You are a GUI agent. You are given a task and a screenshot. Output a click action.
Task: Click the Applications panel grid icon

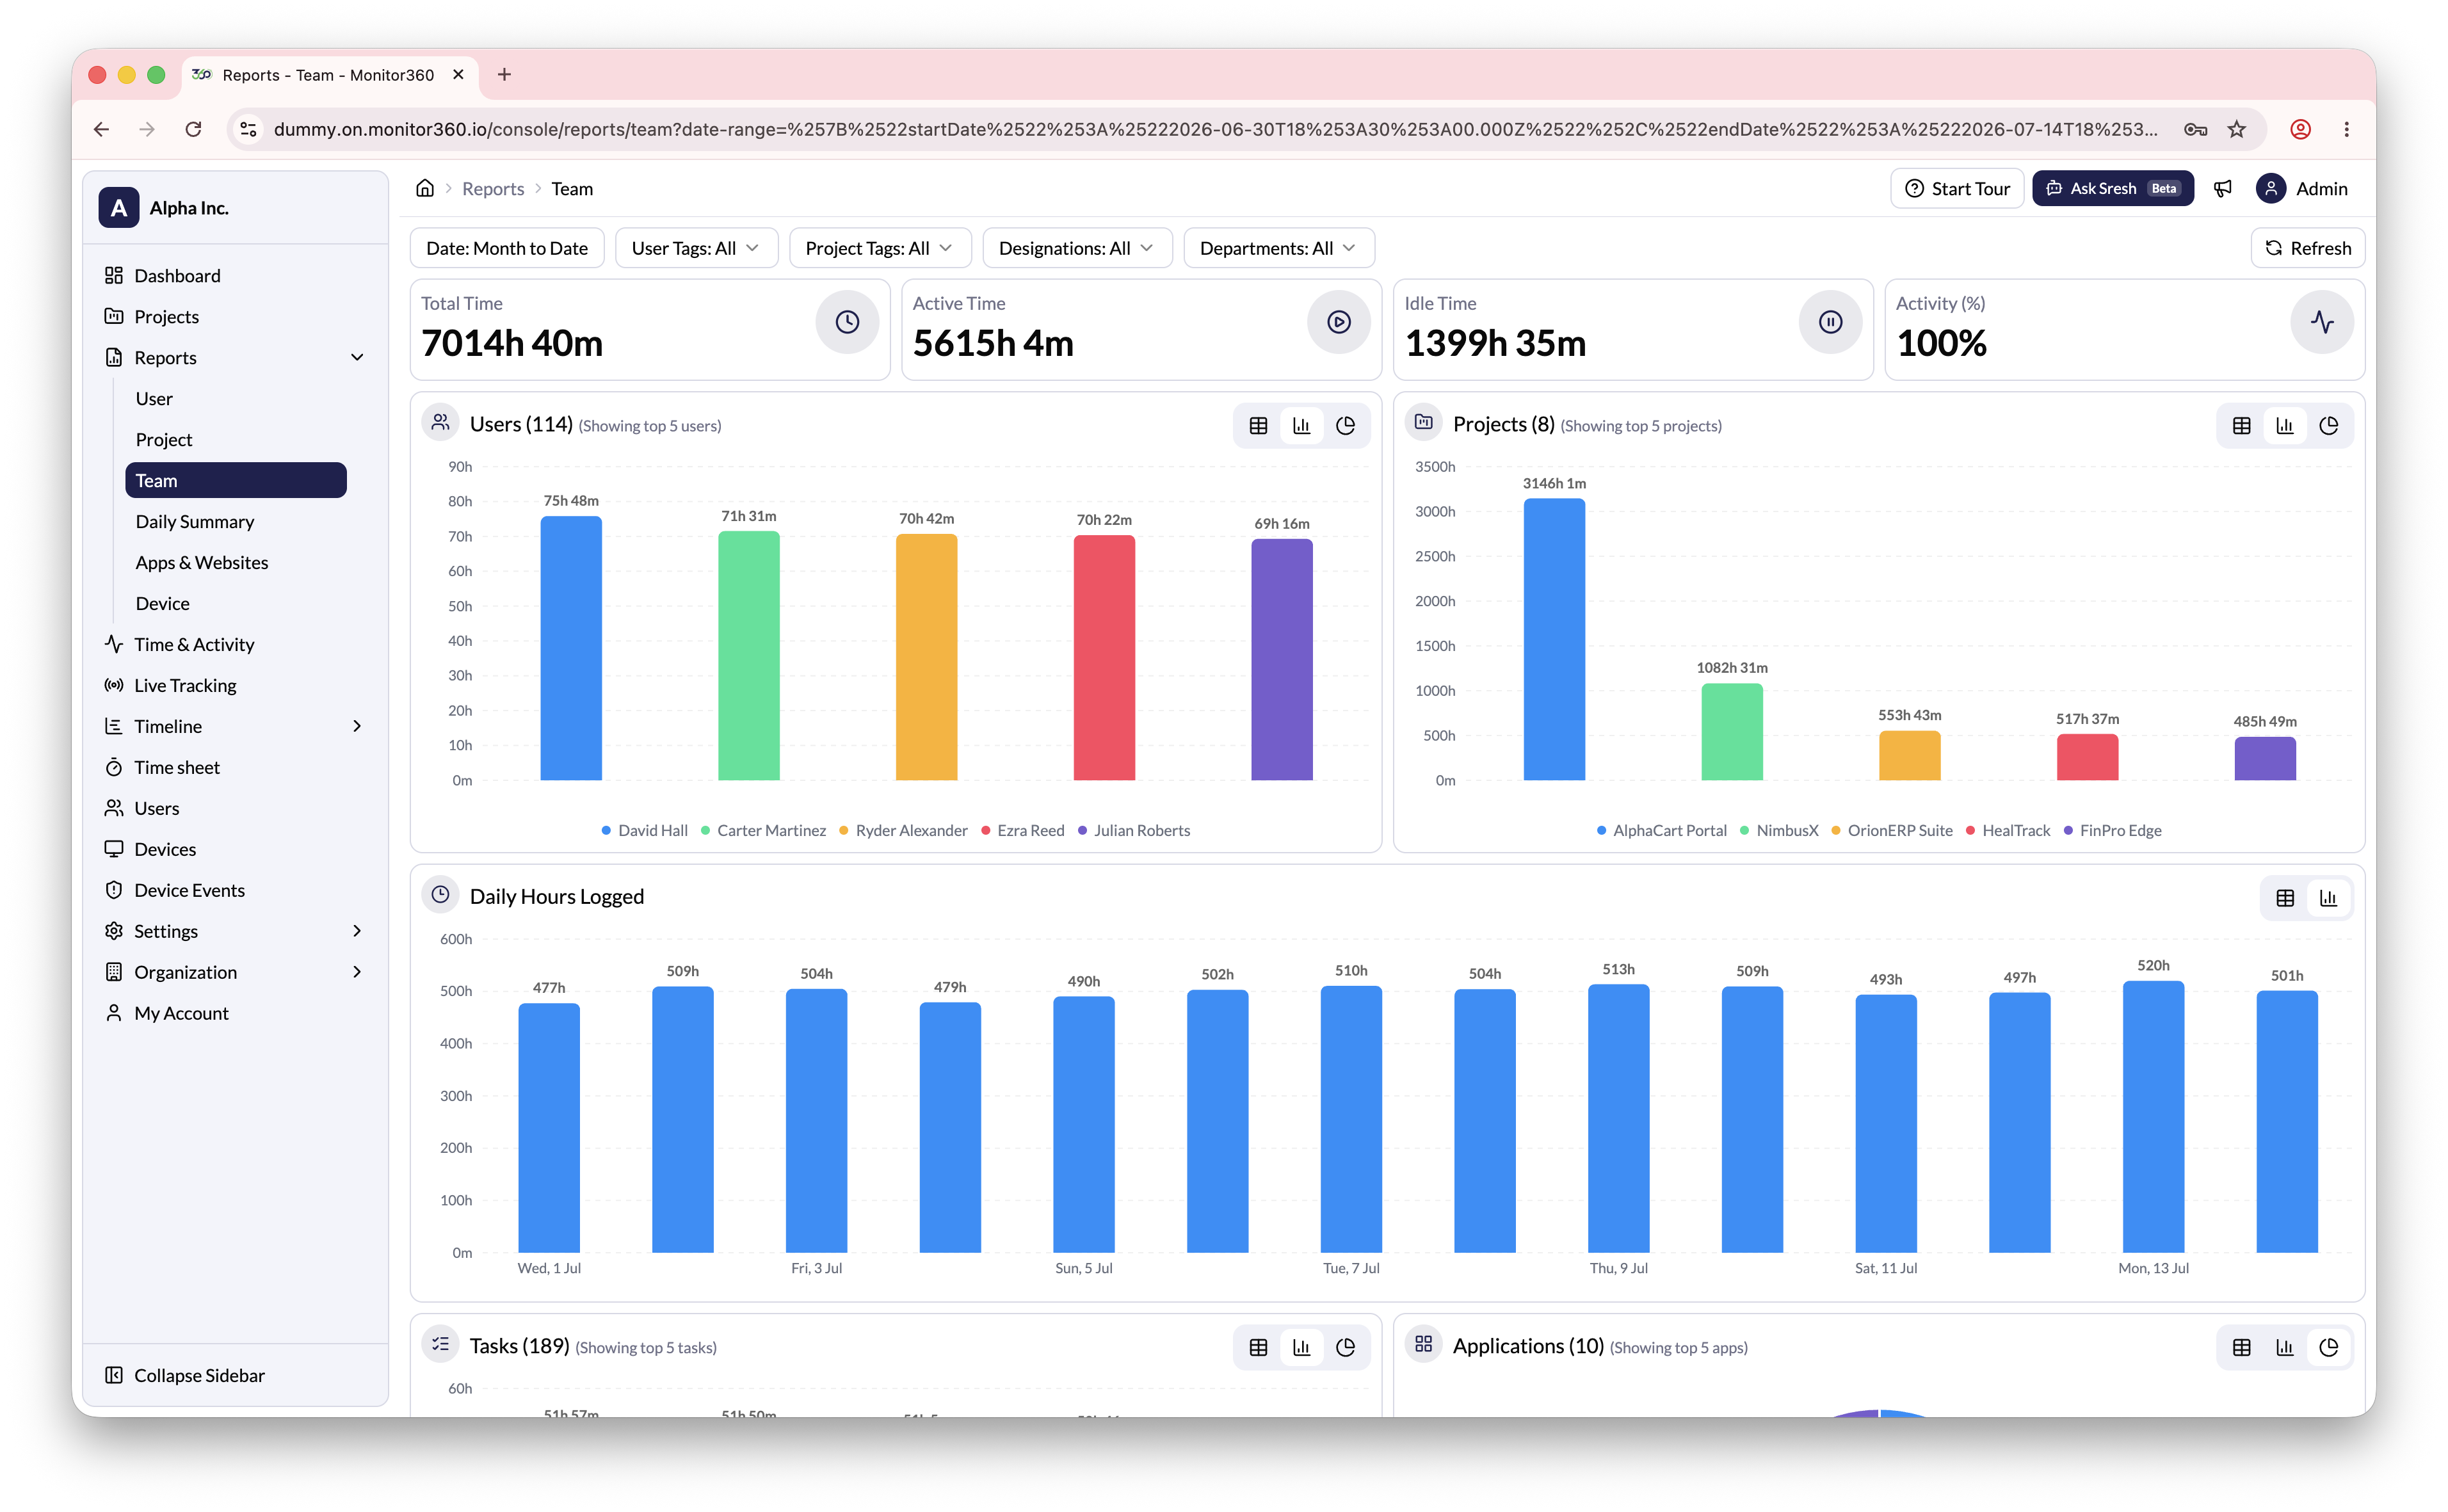coord(1424,1345)
